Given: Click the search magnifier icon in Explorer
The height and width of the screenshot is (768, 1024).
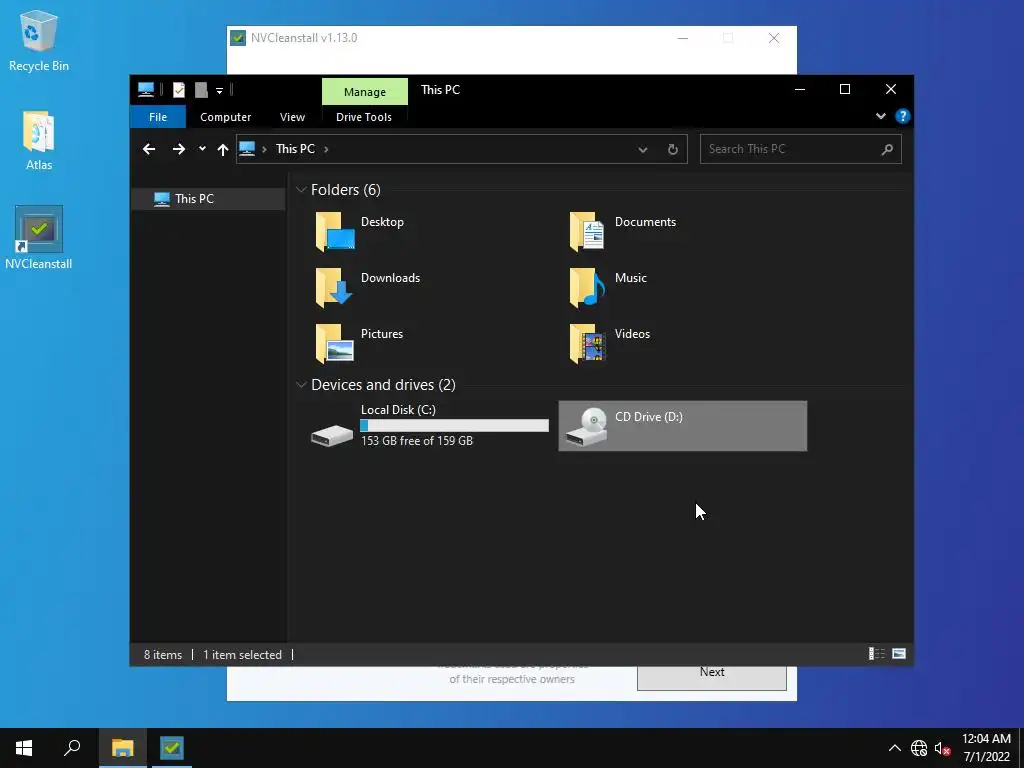Looking at the screenshot, I should tap(887, 150).
